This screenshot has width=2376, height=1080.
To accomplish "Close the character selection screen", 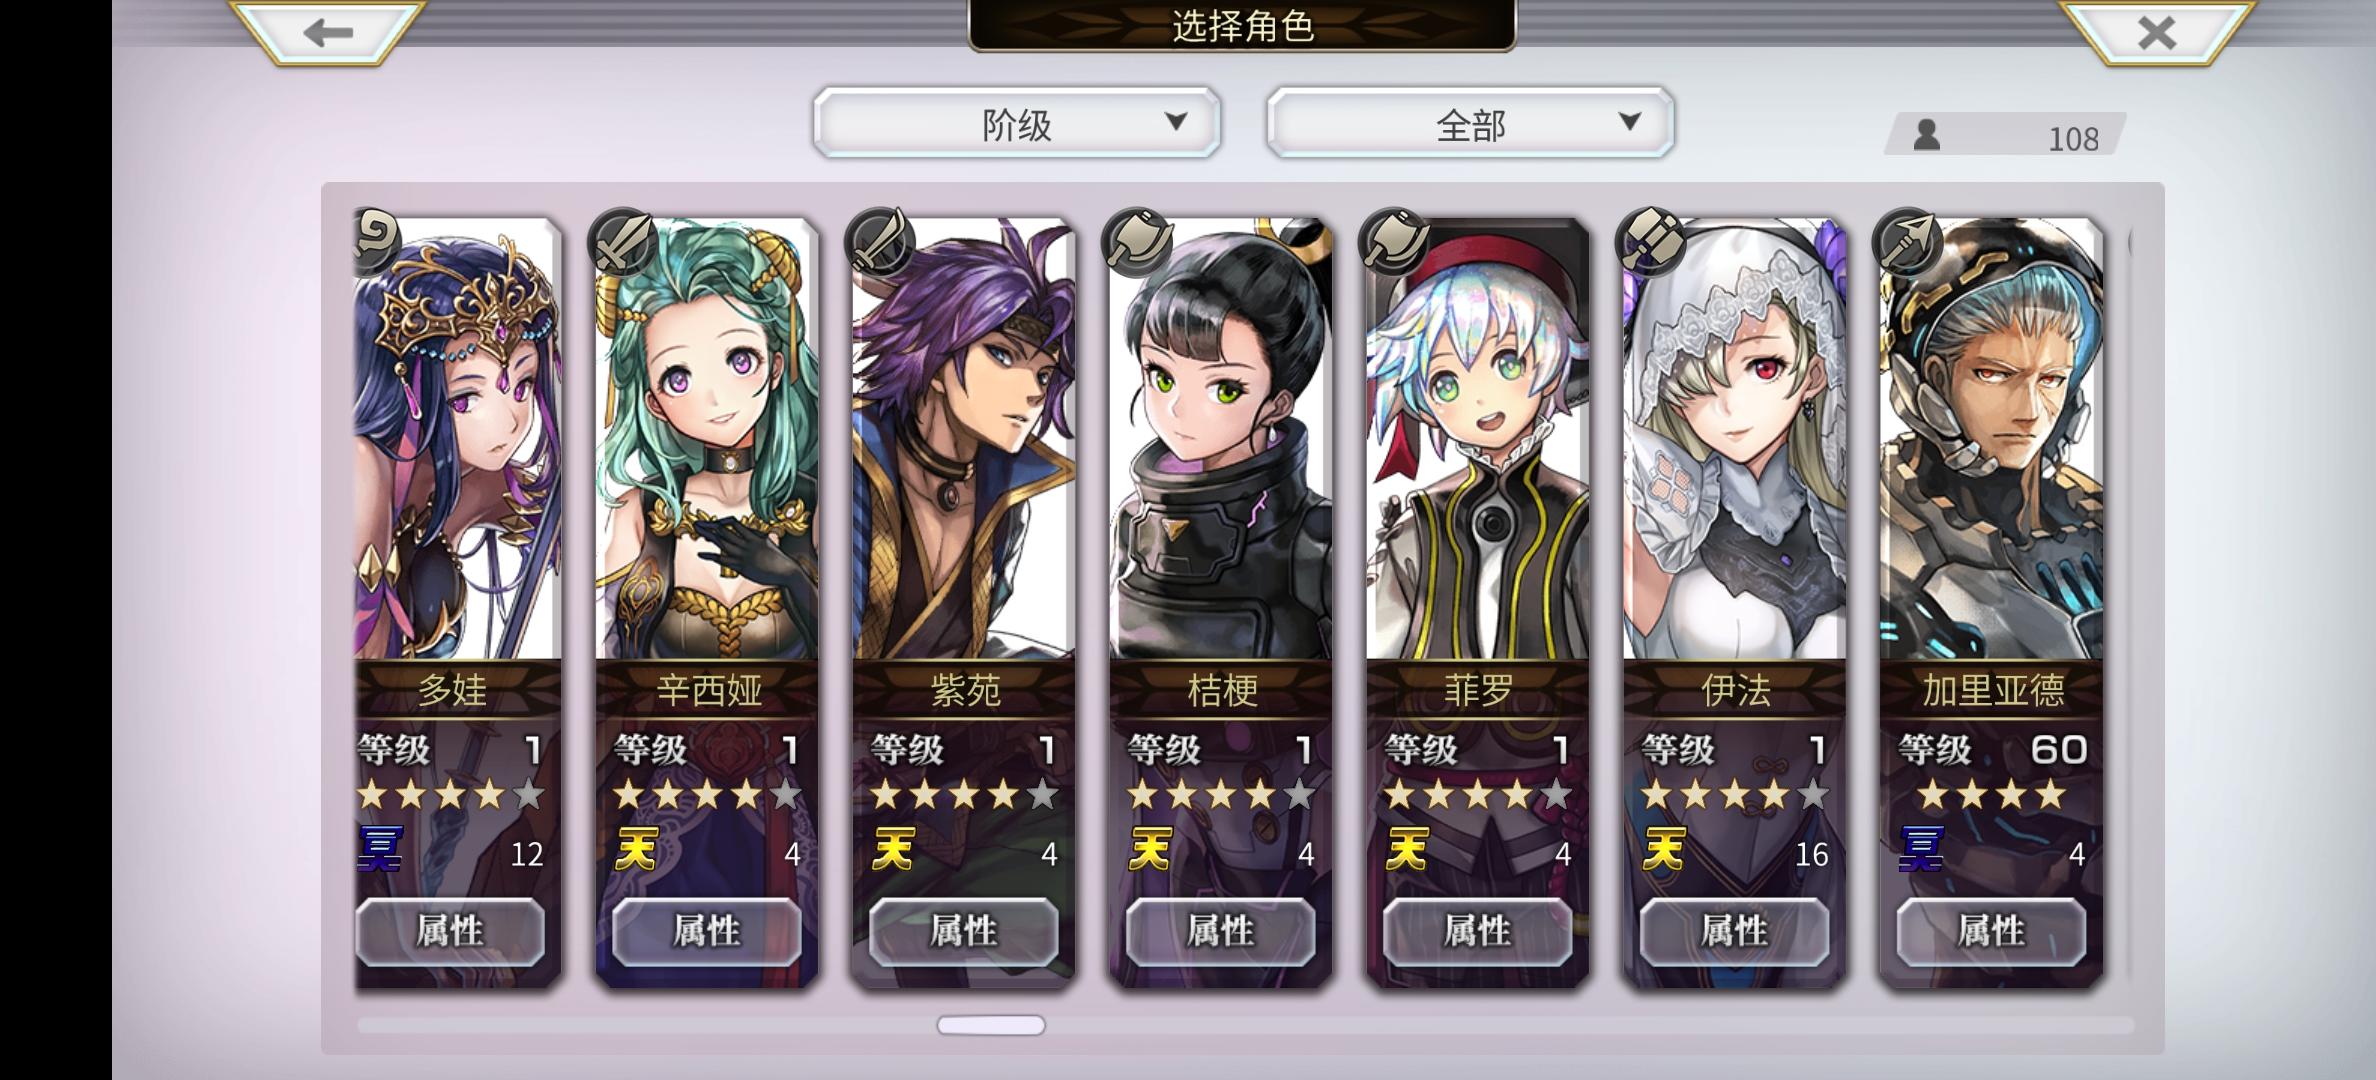I will click(x=2156, y=33).
